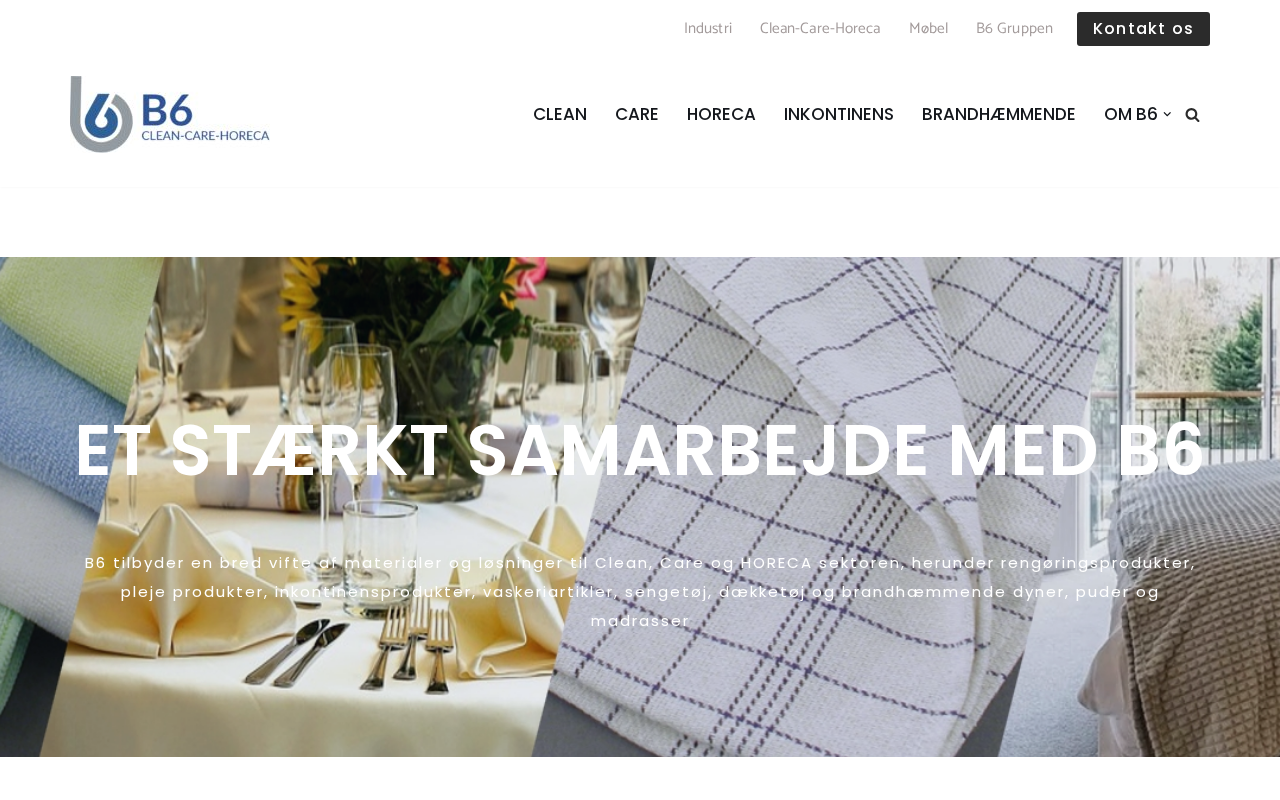Image resolution: width=1280 pixels, height=800 pixels.
Task: Open the BRANDHÆMMENDE menu item
Action: tap(999, 114)
